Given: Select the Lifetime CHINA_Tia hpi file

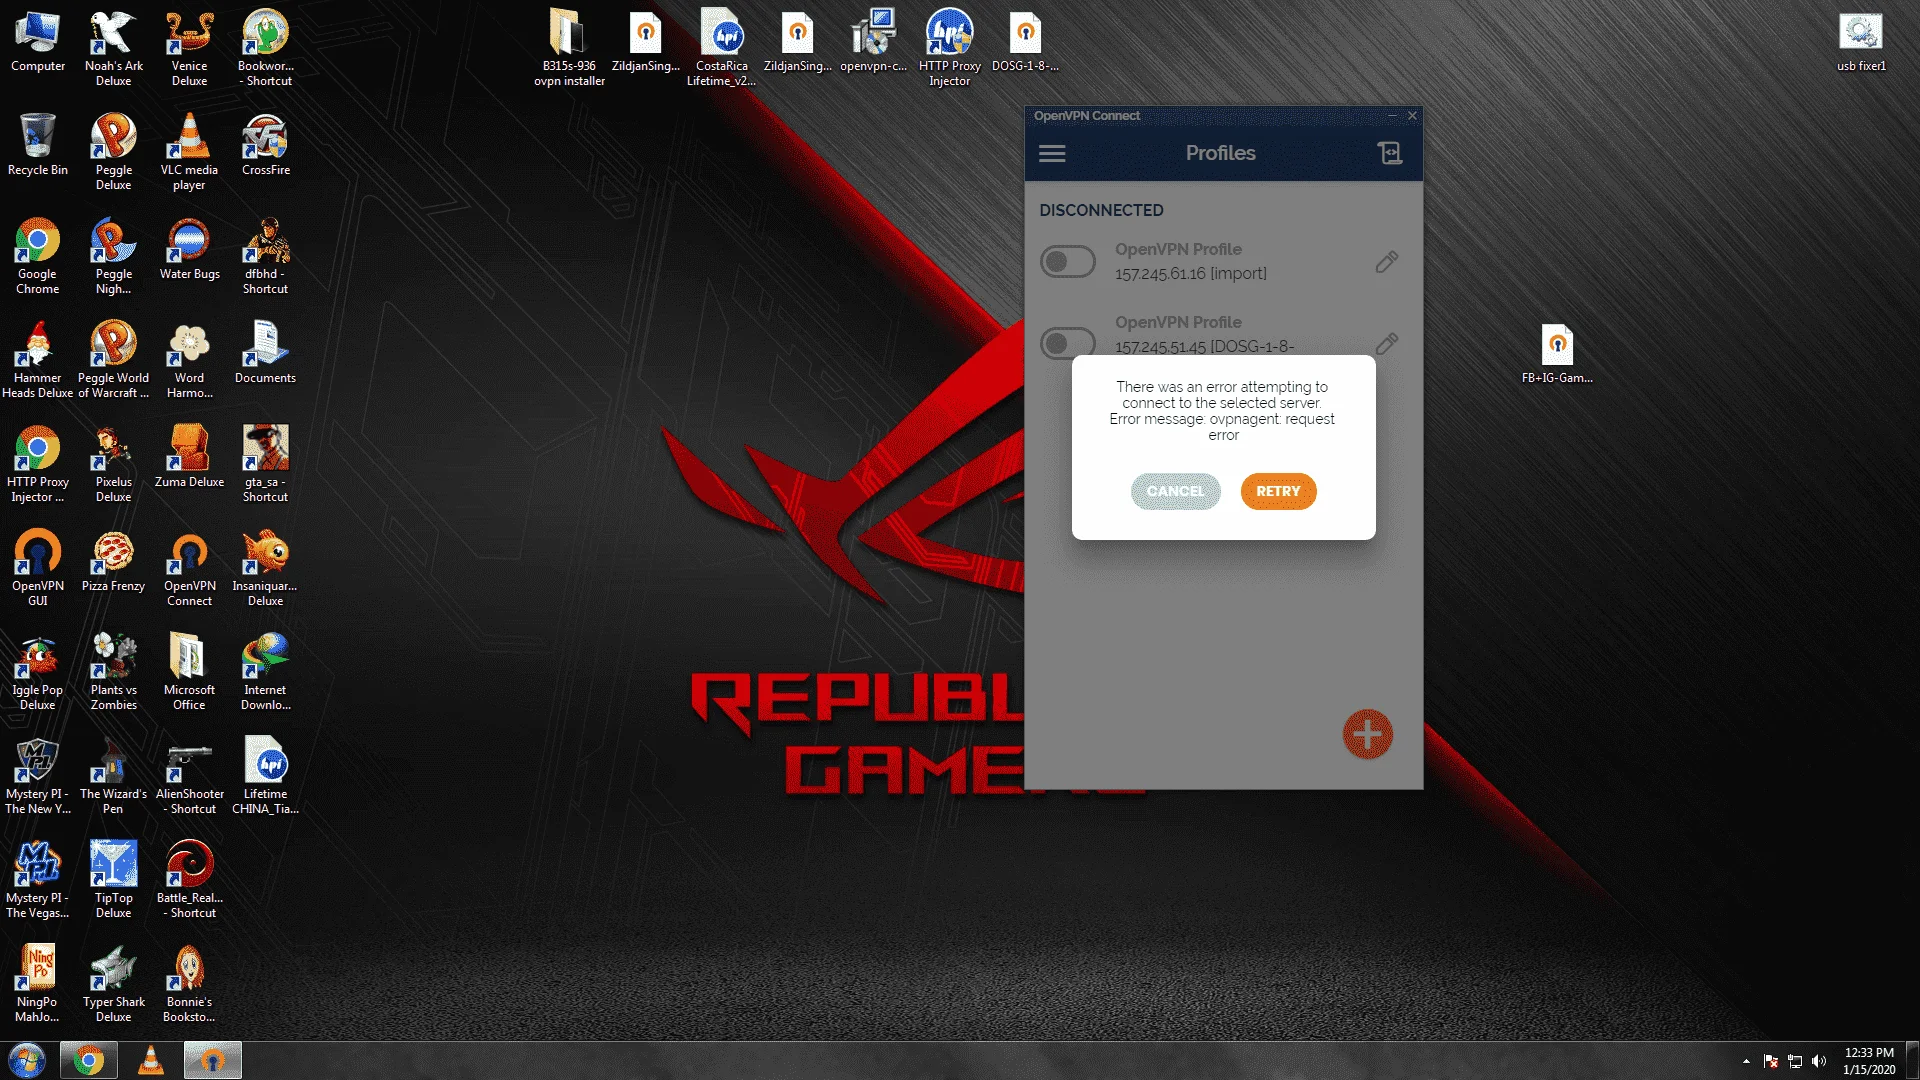Looking at the screenshot, I should [x=265, y=776].
